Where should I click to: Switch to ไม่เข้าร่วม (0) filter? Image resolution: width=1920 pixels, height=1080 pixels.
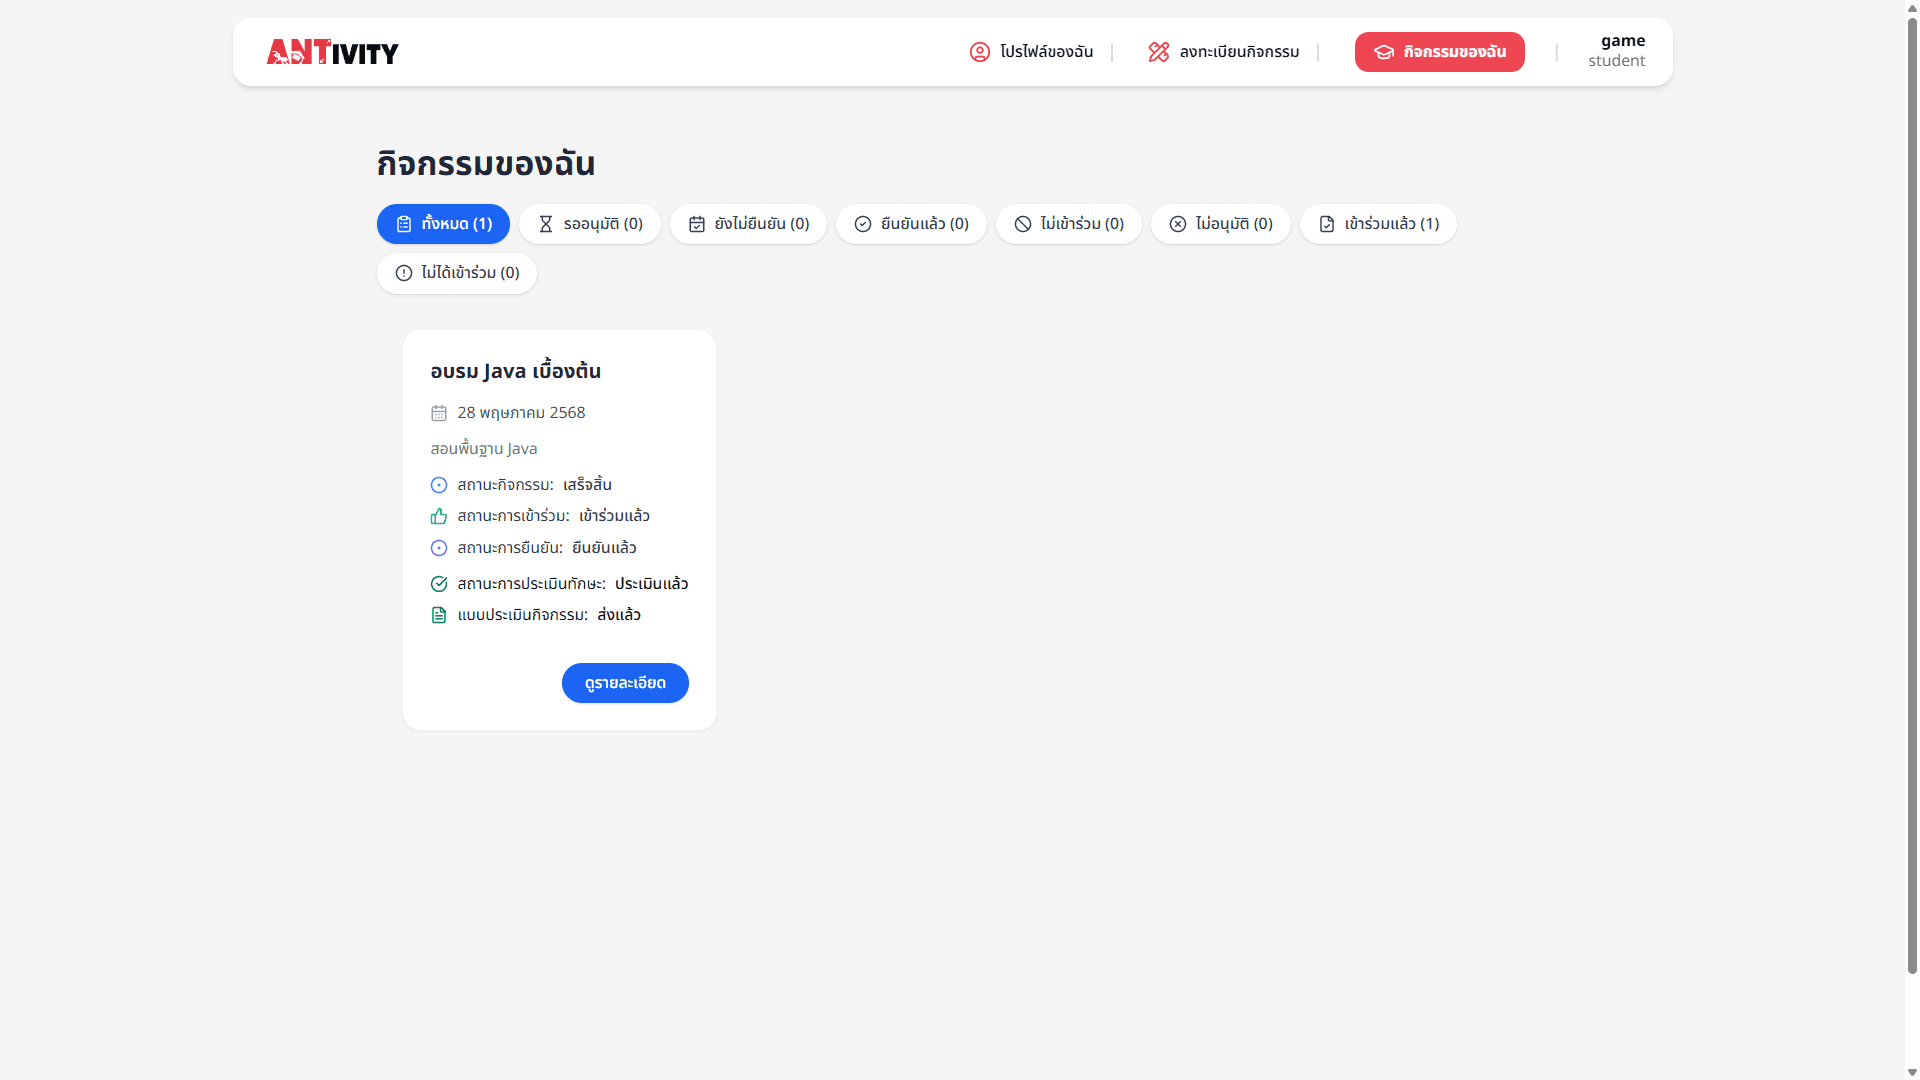point(1068,224)
